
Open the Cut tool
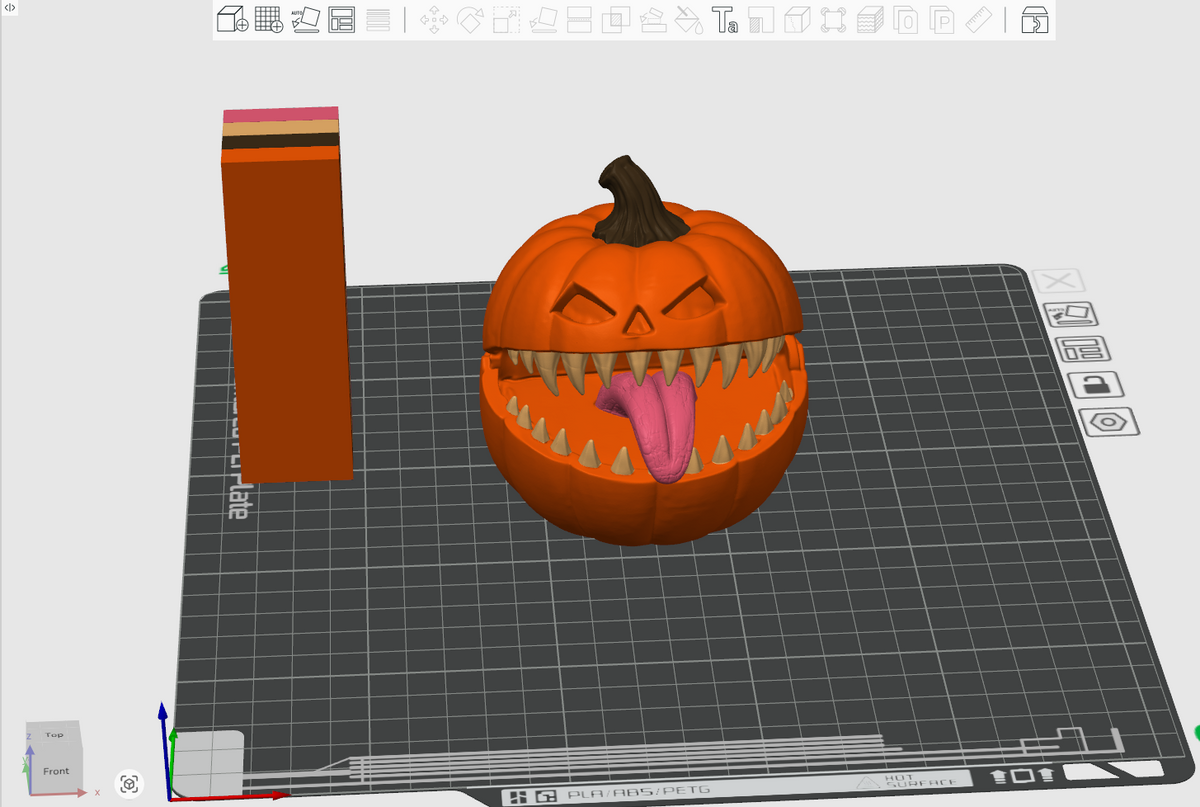point(579,20)
